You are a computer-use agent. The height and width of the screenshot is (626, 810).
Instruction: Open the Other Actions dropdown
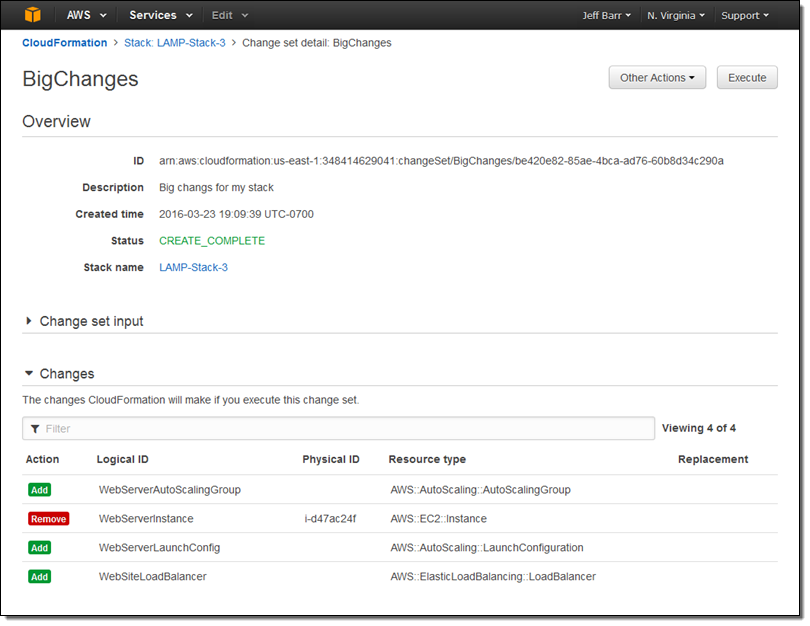657,78
